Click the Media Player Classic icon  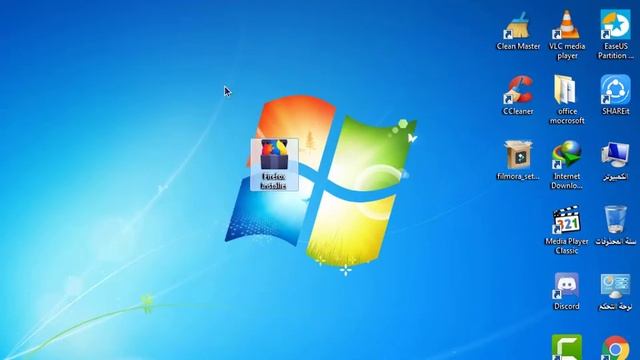click(x=567, y=220)
